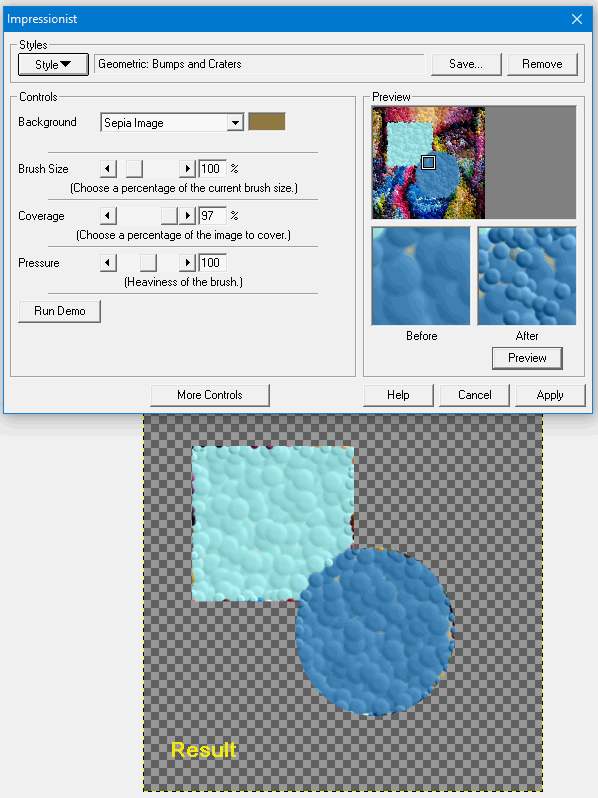Increase Brush Size with right arrow
The width and height of the screenshot is (598, 798).
click(188, 168)
